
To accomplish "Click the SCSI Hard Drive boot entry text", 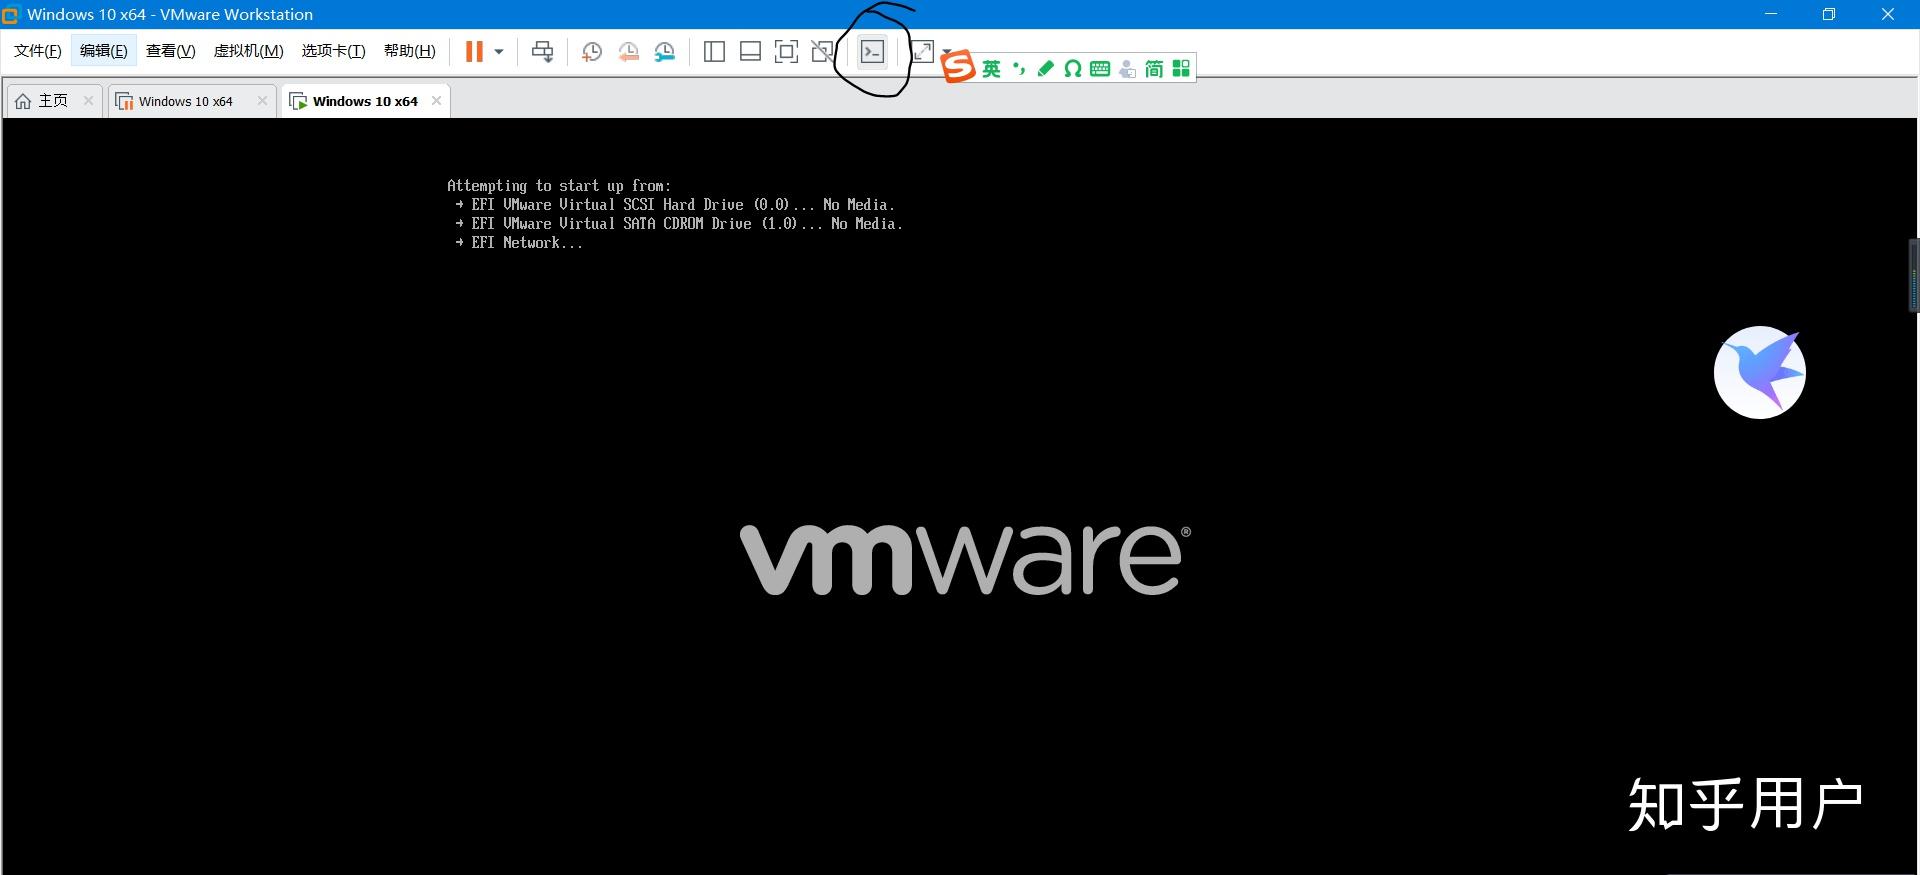I will point(675,204).
